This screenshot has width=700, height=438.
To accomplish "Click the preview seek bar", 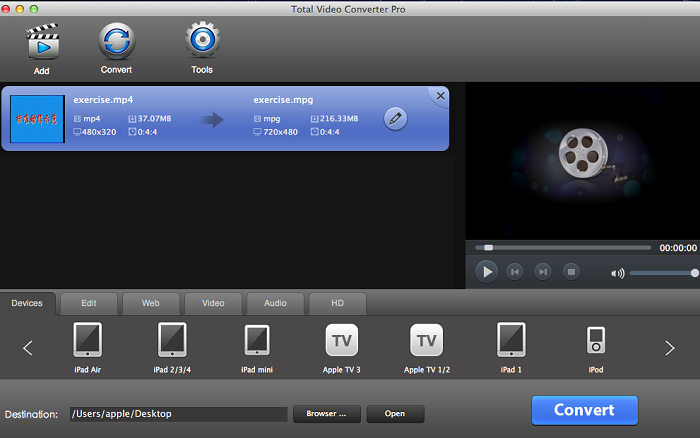I will [563, 247].
